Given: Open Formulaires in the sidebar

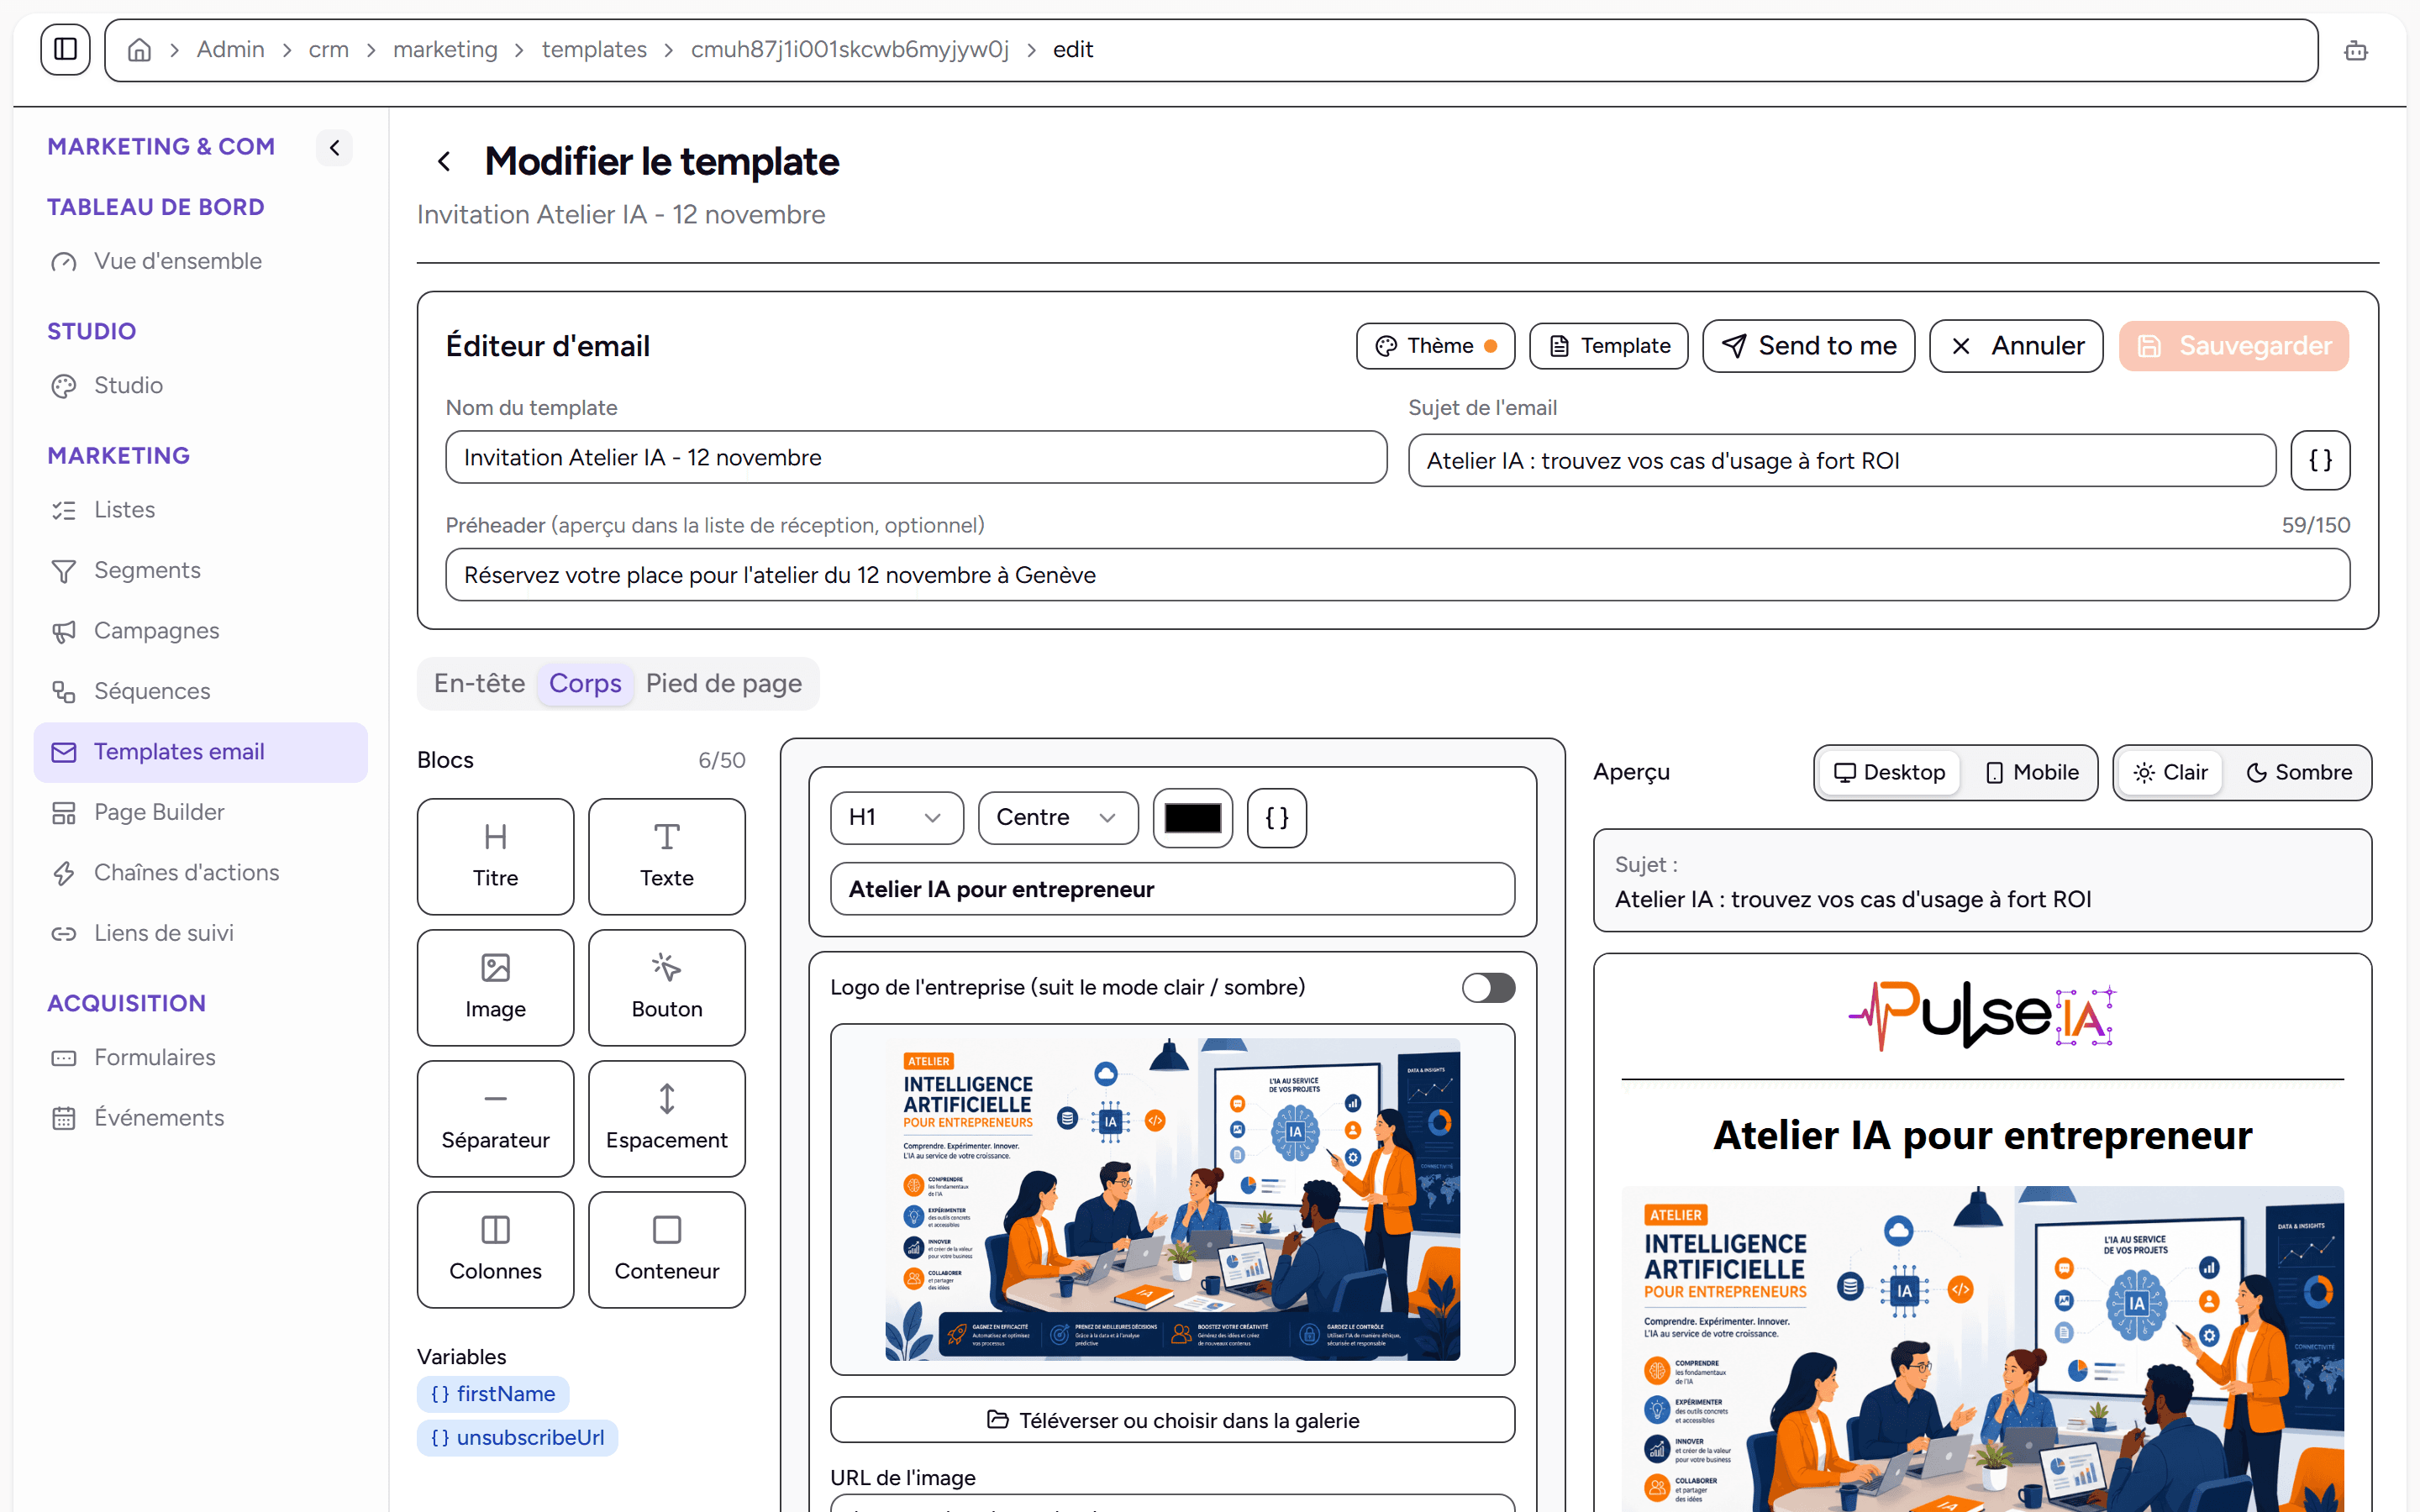Looking at the screenshot, I should click(200, 1057).
